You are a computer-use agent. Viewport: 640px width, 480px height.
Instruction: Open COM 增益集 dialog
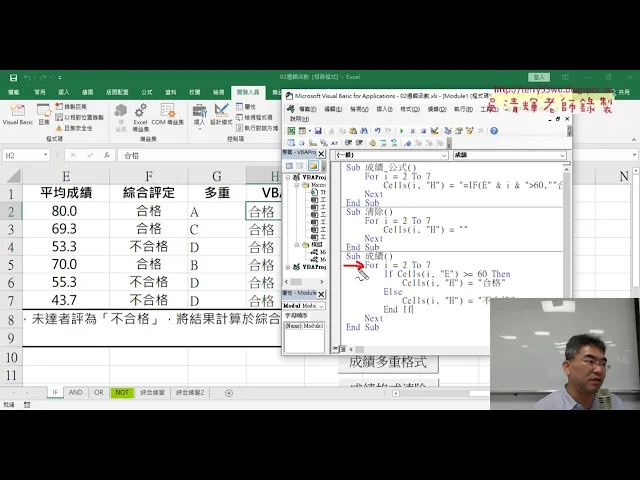click(x=167, y=114)
